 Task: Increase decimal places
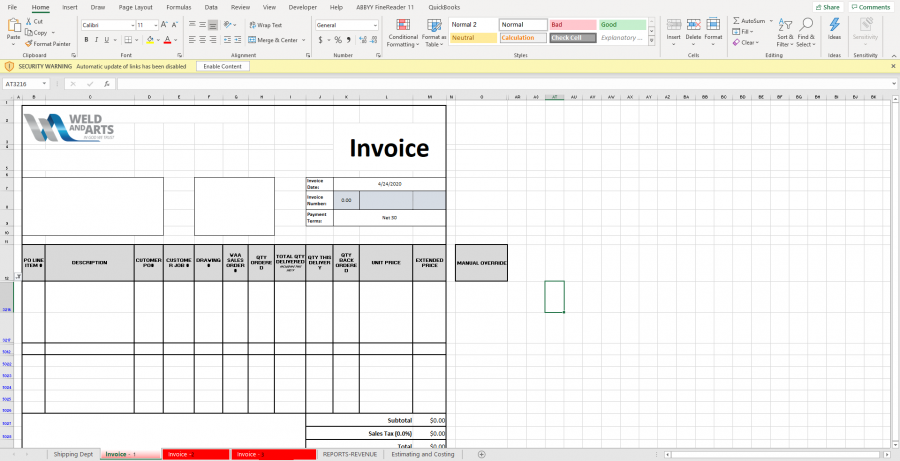[362, 40]
